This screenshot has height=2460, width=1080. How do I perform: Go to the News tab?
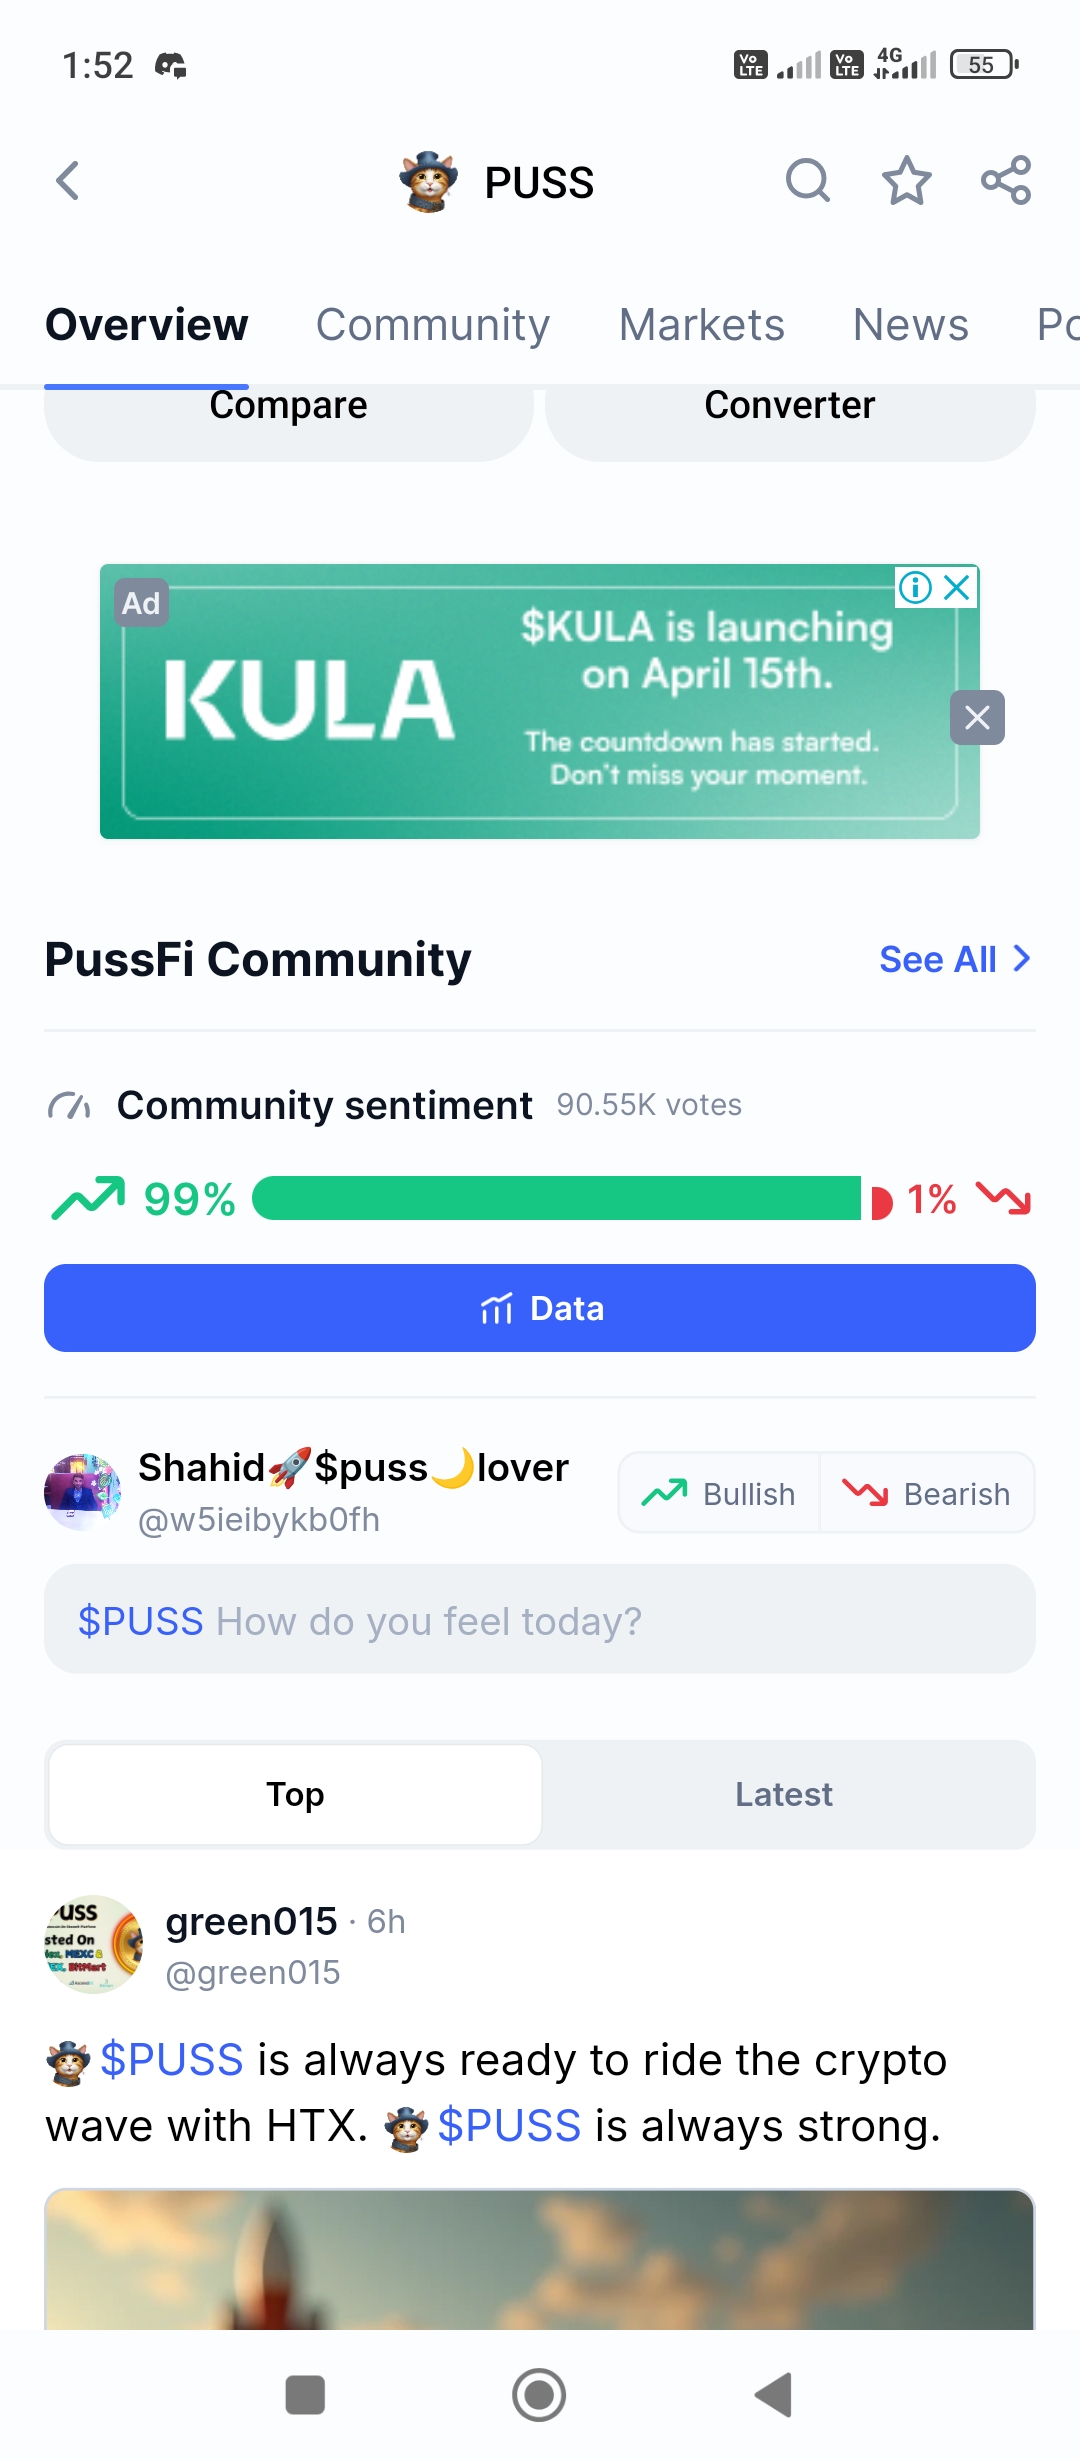click(x=910, y=325)
